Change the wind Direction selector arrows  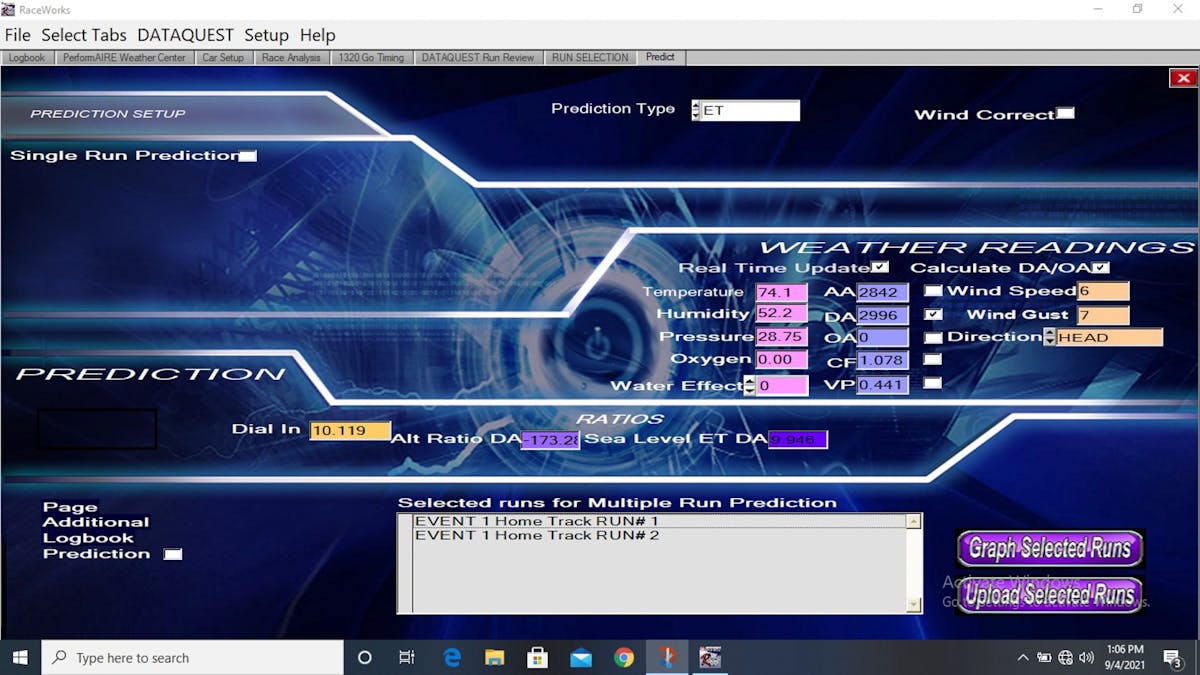coord(1049,337)
